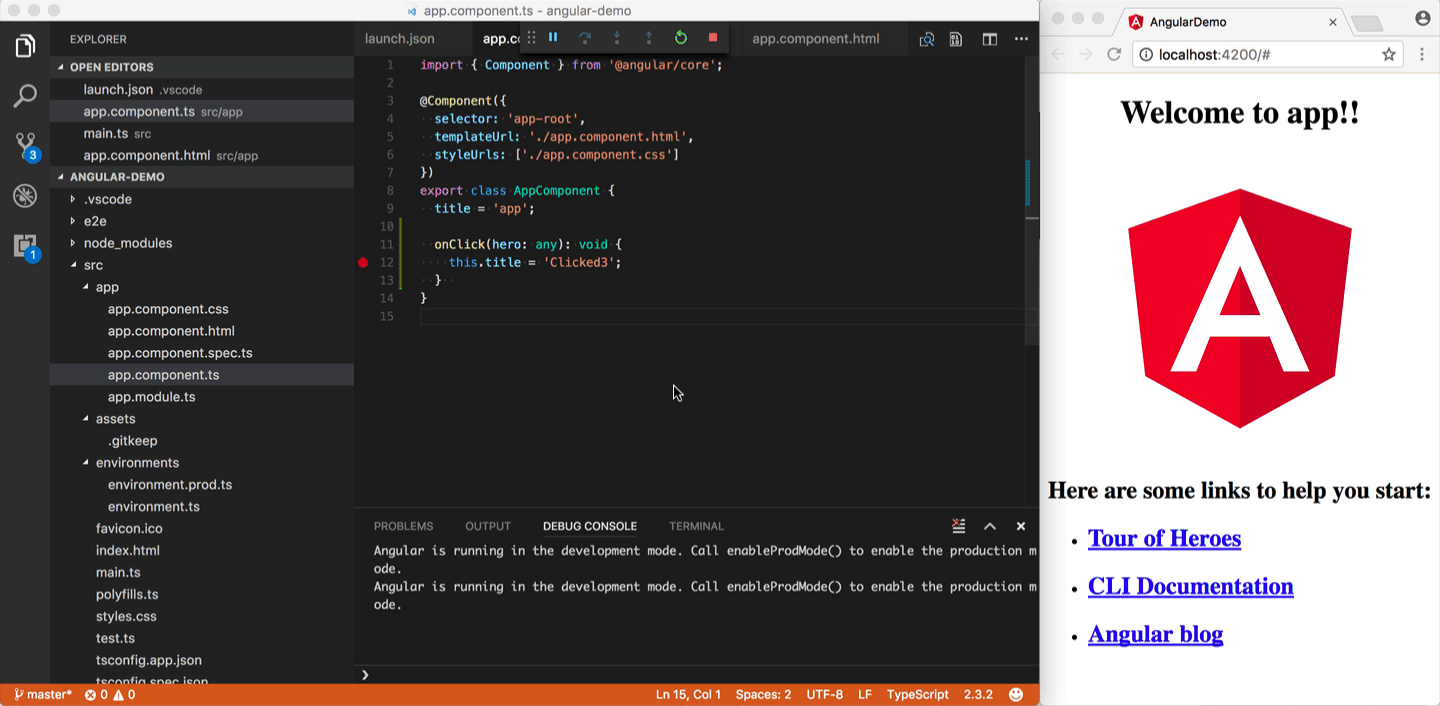Click the Chrome profile icon
This screenshot has width=1440, height=706.
click(1423, 18)
